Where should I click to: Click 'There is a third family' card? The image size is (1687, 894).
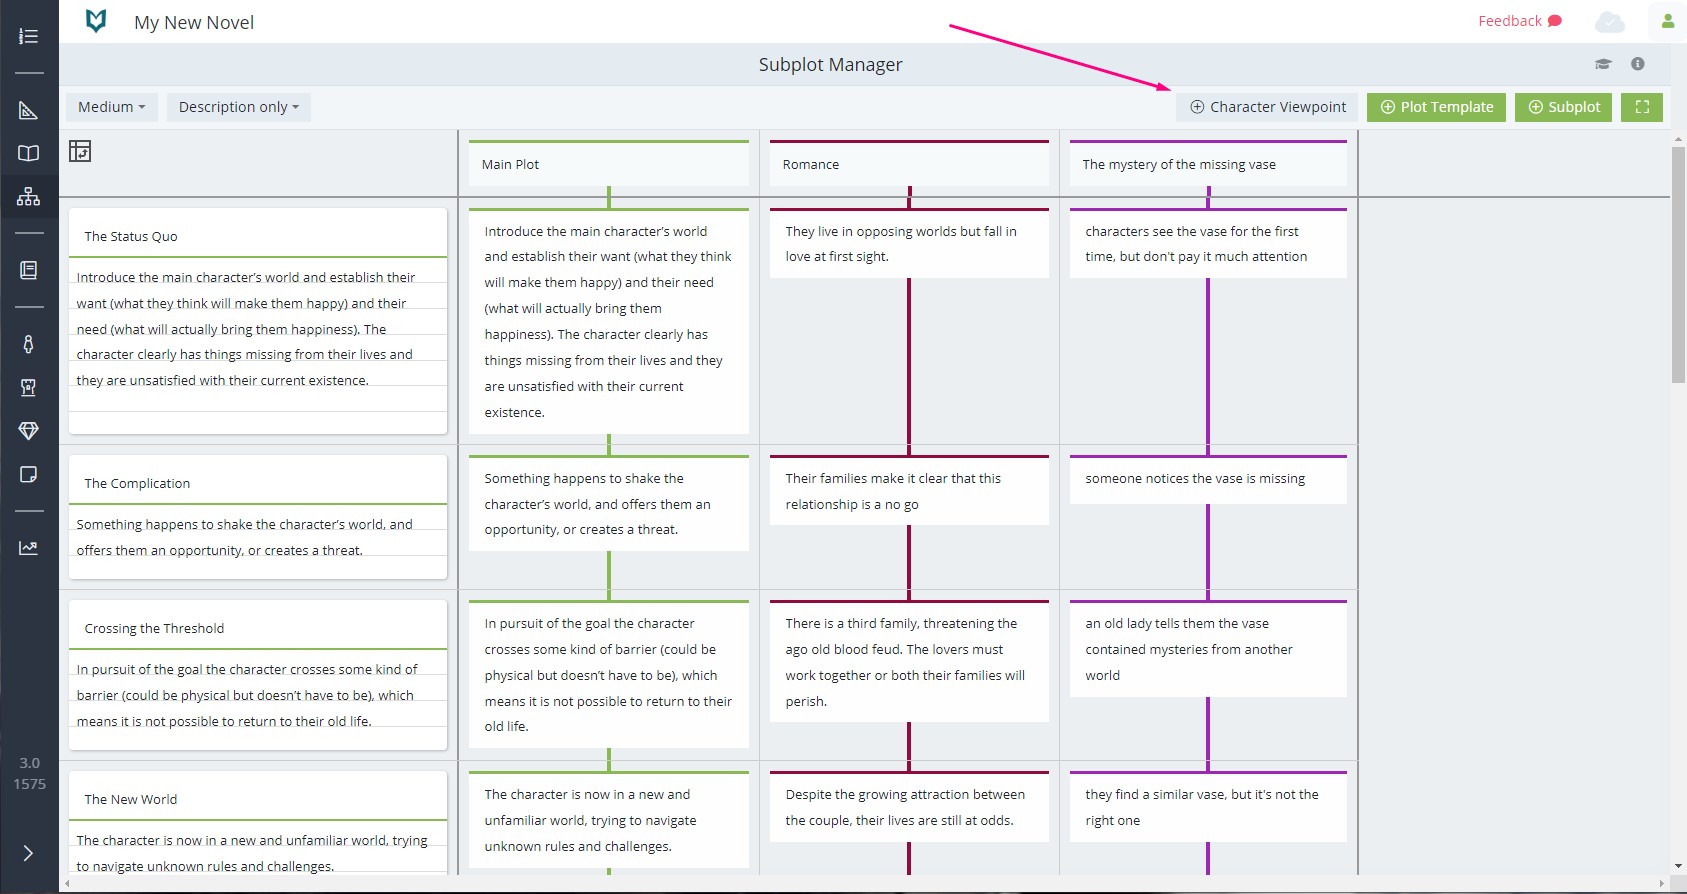pyautogui.click(x=909, y=662)
